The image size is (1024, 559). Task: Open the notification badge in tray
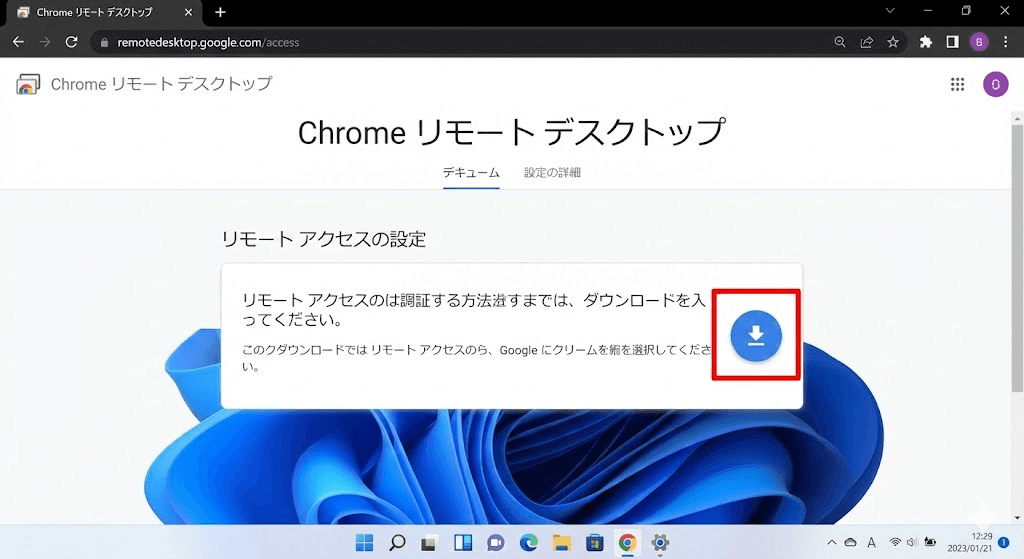coord(1004,543)
